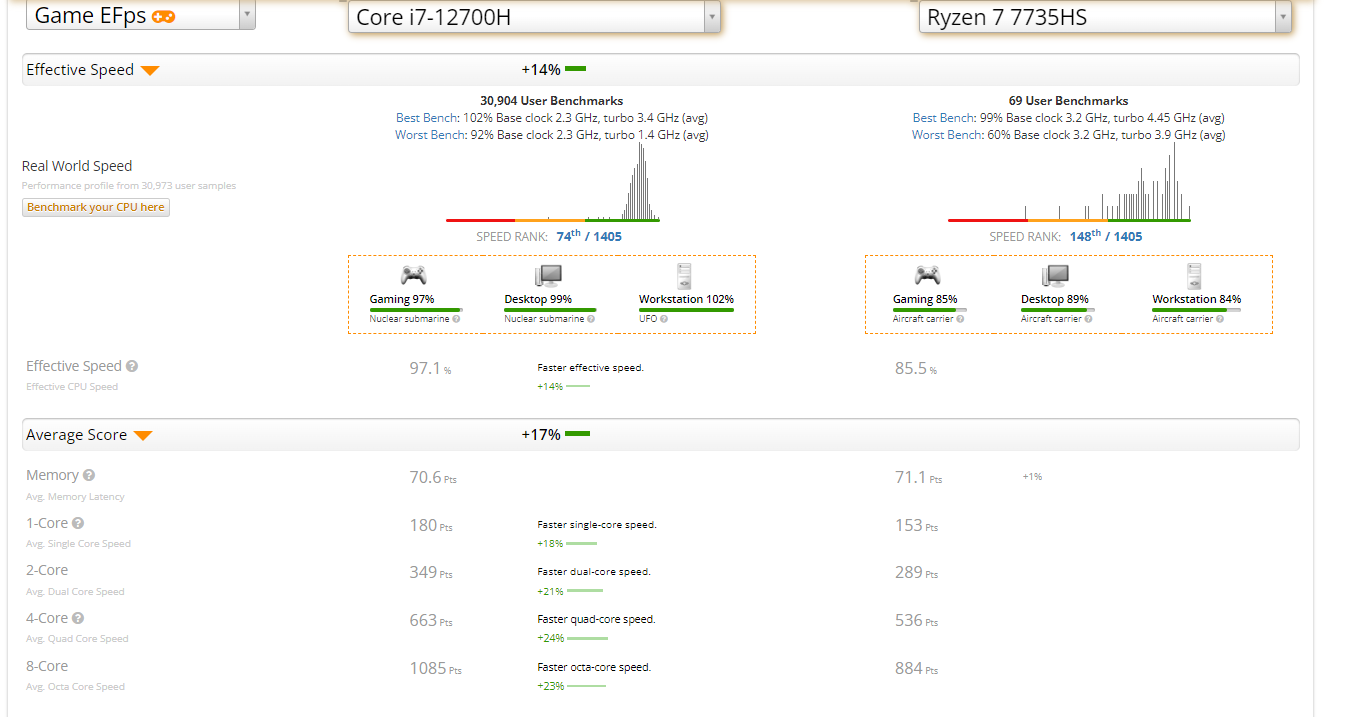The height and width of the screenshot is (717, 1356).
Task: Click the help icon beside 4-Core
Action: tap(78, 618)
